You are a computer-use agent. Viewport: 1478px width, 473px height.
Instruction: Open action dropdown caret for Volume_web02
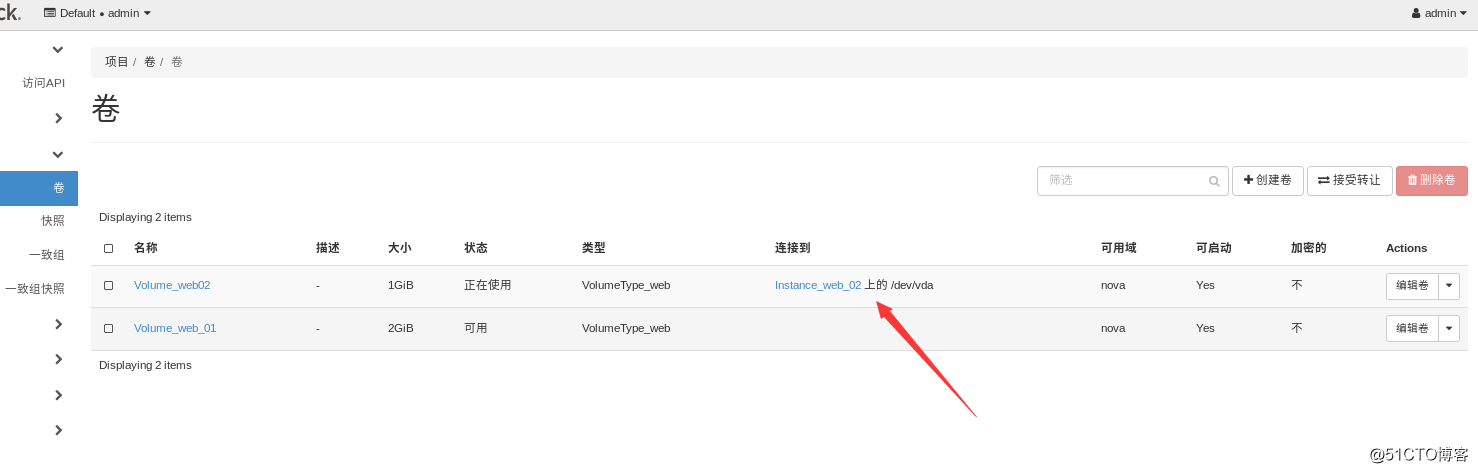[x=1449, y=286]
